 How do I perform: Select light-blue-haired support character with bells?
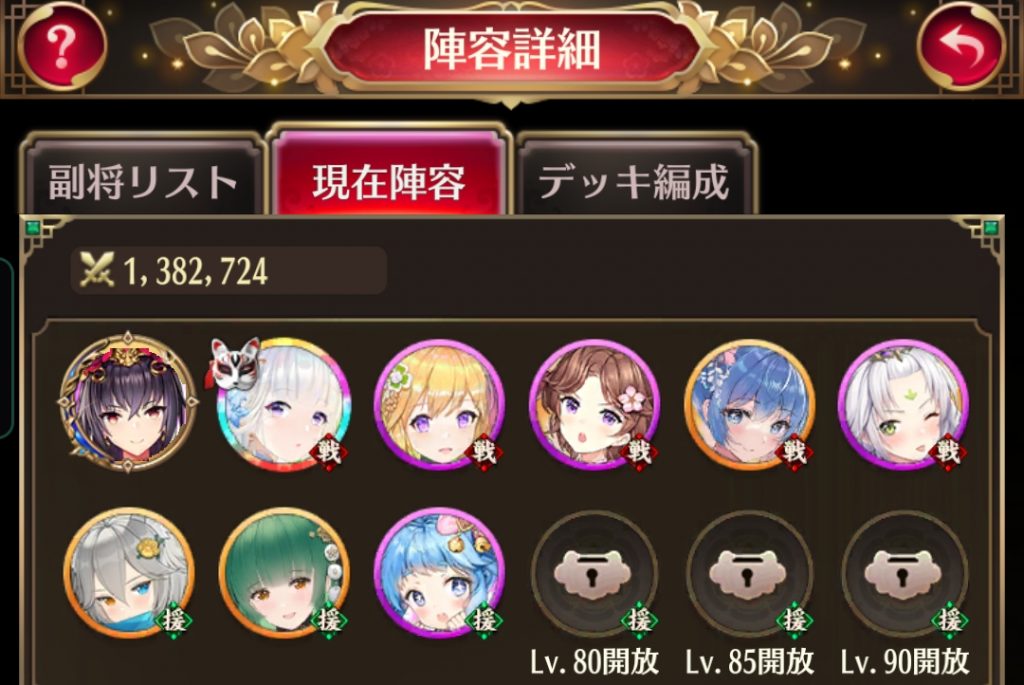[x=439, y=573]
